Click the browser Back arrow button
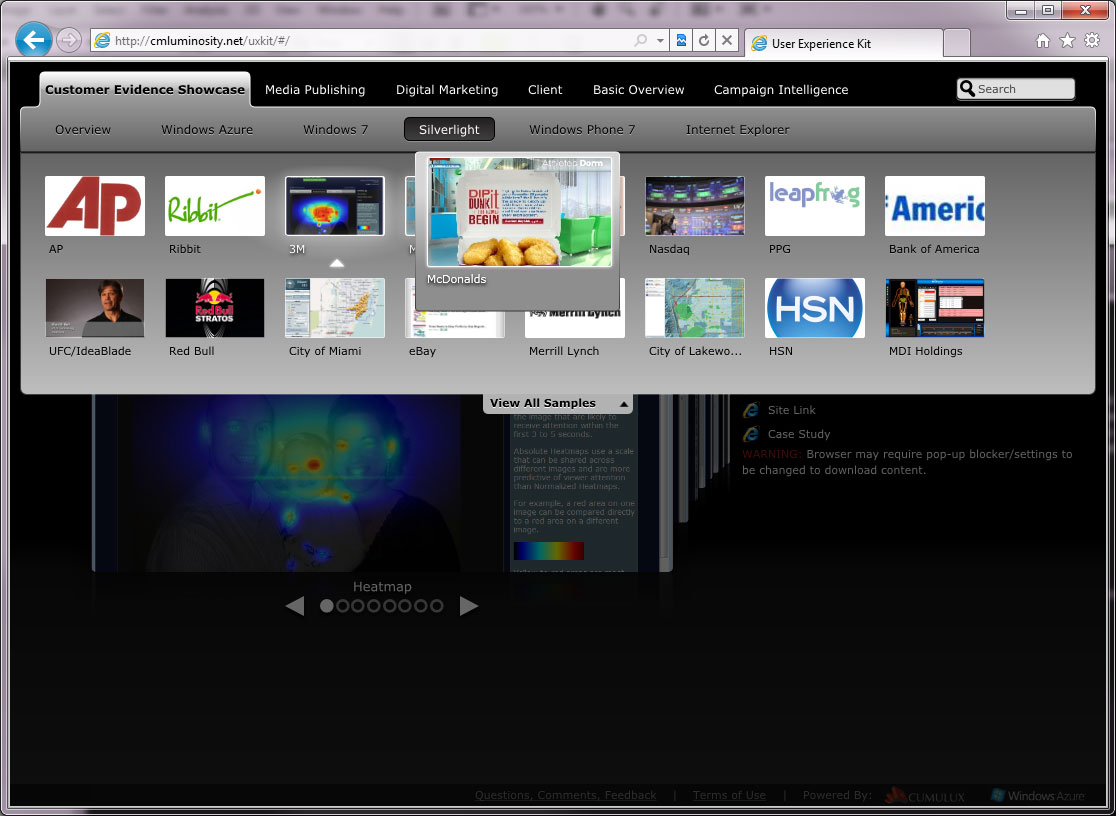 click(x=33, y=40)
